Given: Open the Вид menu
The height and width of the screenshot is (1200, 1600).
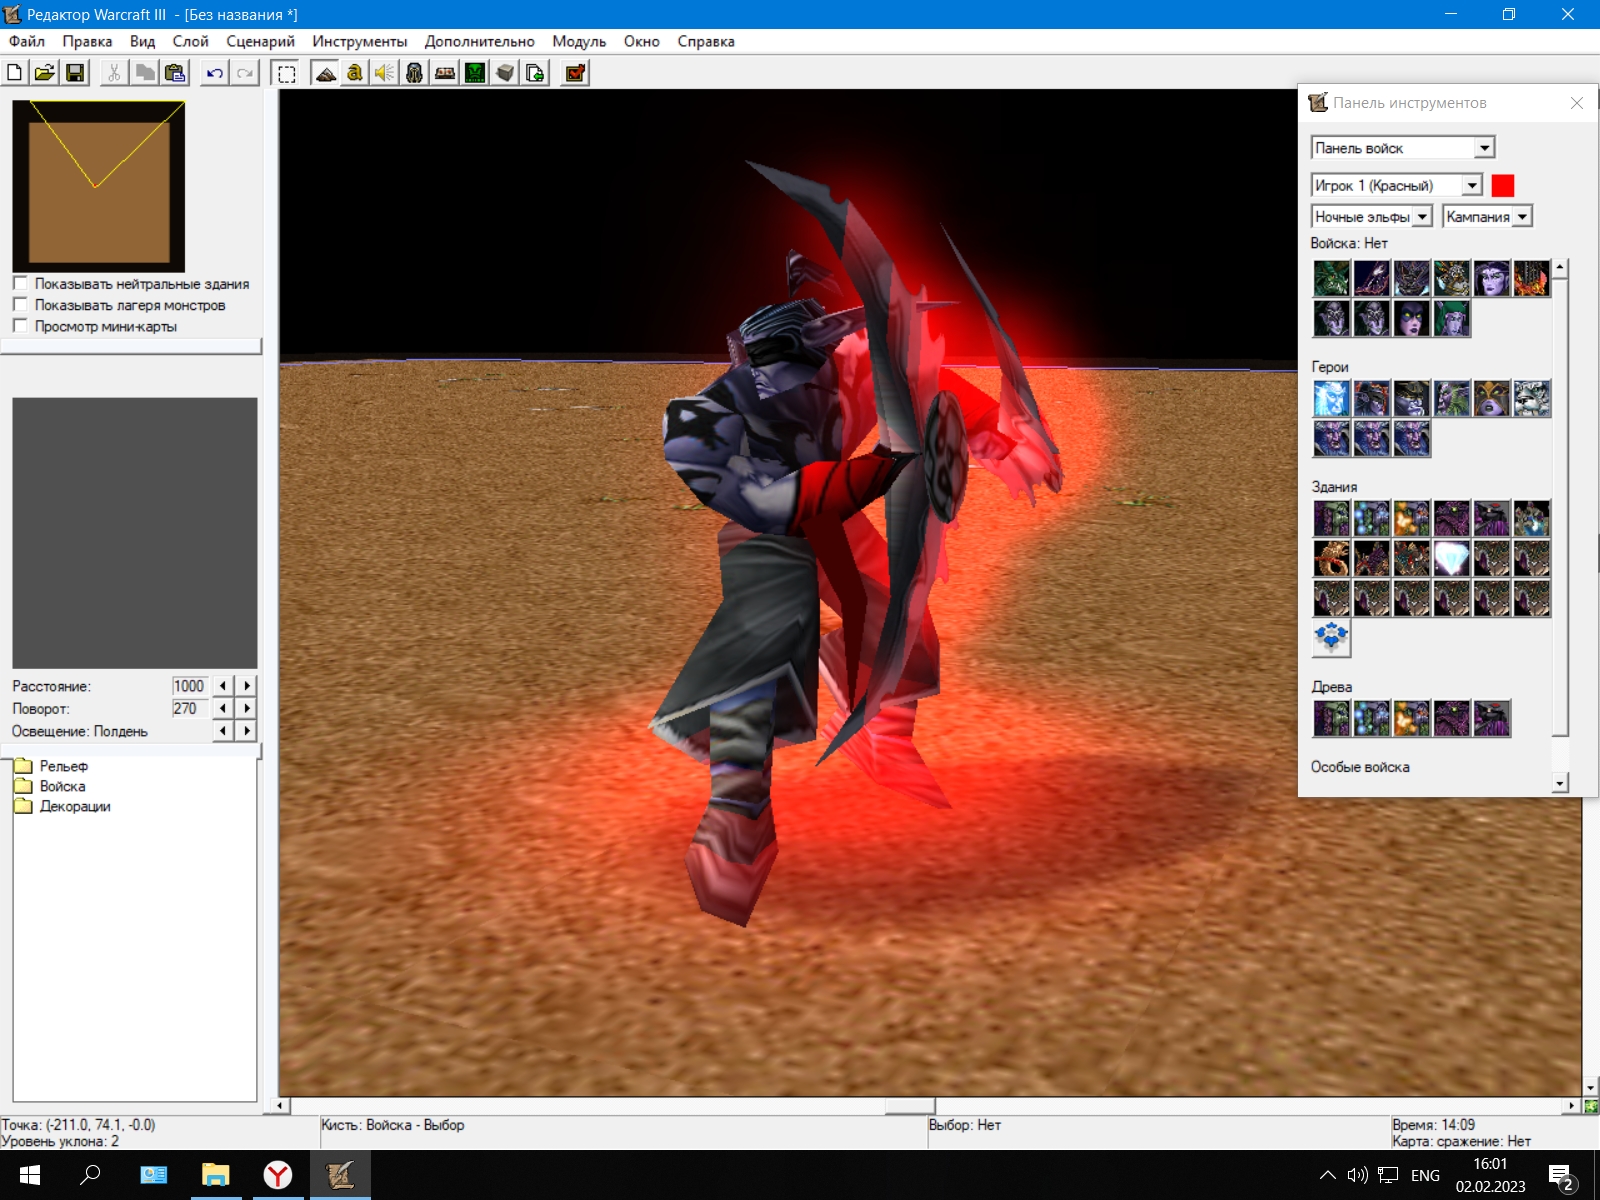Looking at the screenshot, I should [x=142, y=41].
